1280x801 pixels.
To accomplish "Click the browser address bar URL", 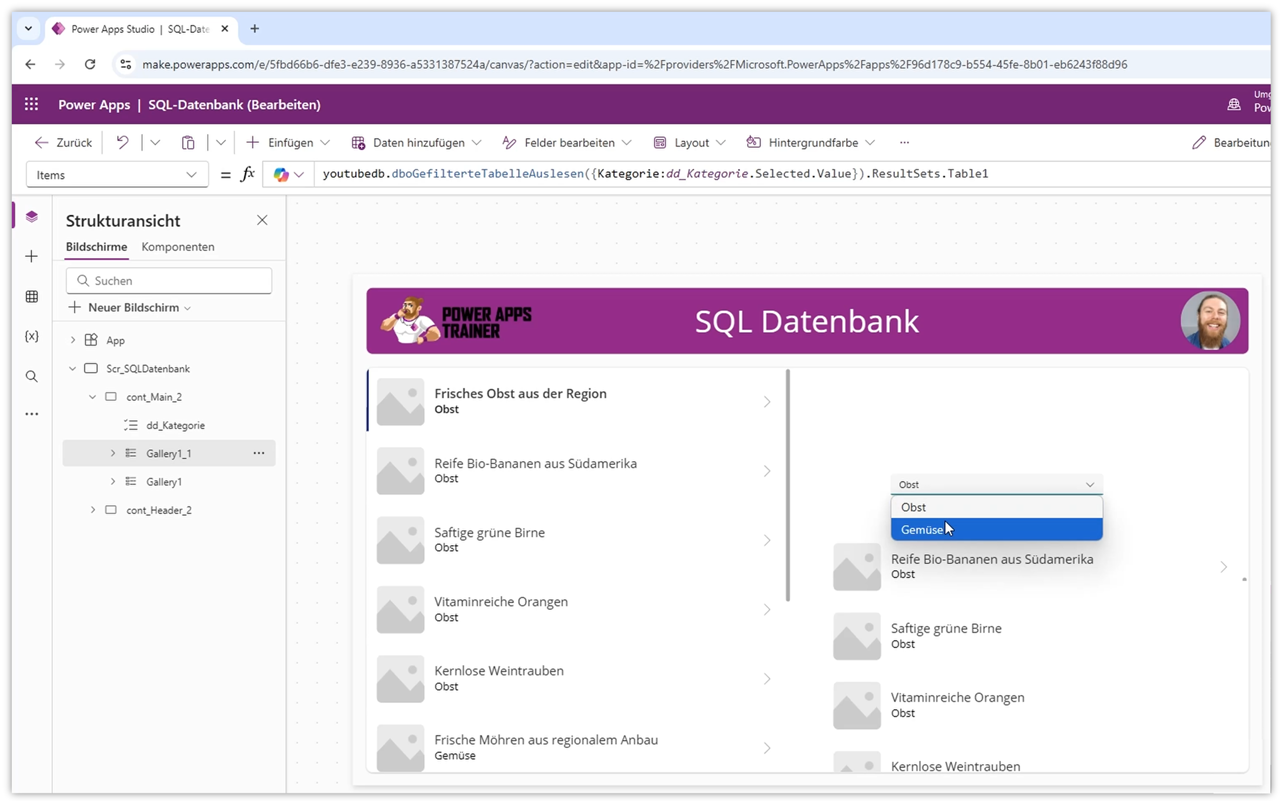I will [x=634, y=64].
